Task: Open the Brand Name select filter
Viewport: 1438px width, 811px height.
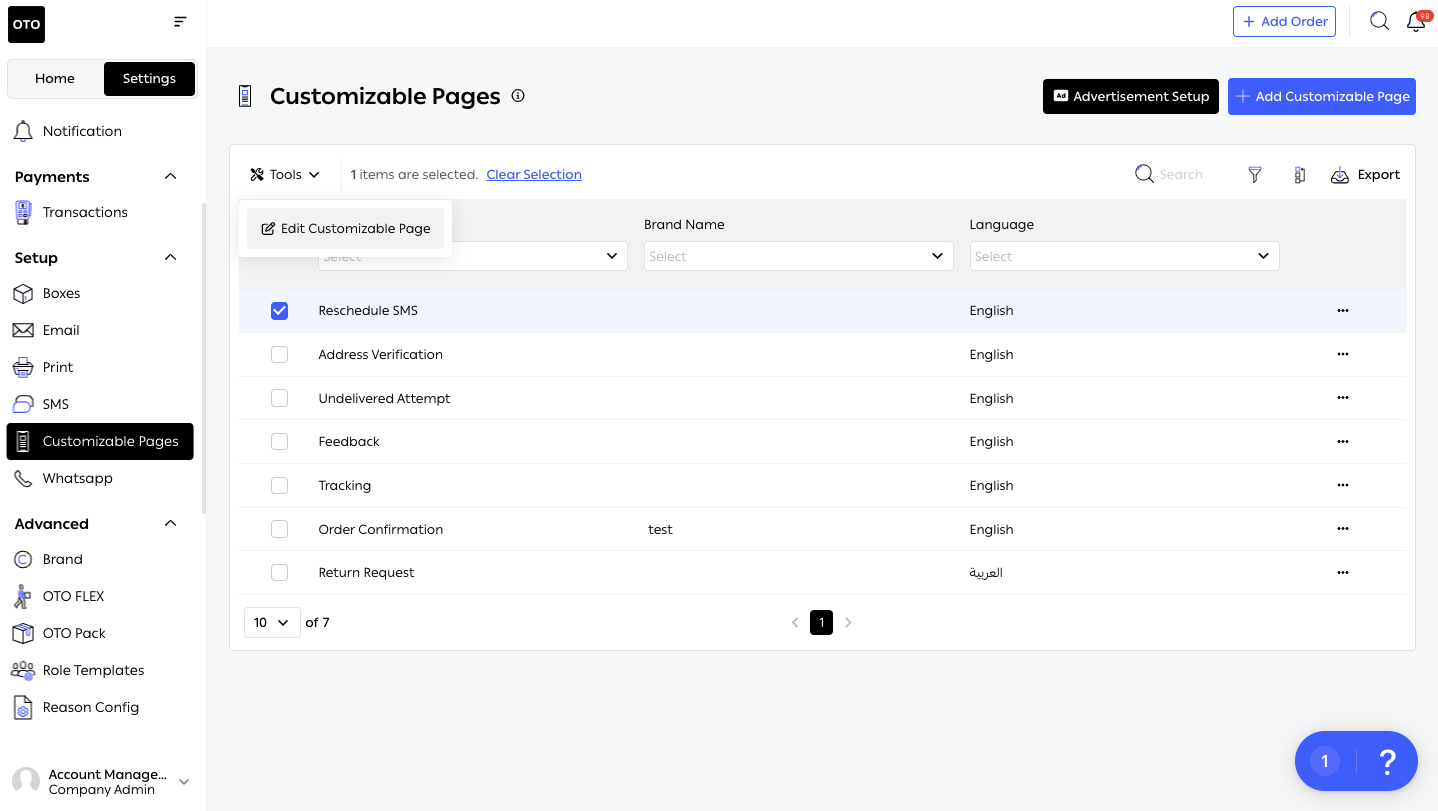Action: 798,256
